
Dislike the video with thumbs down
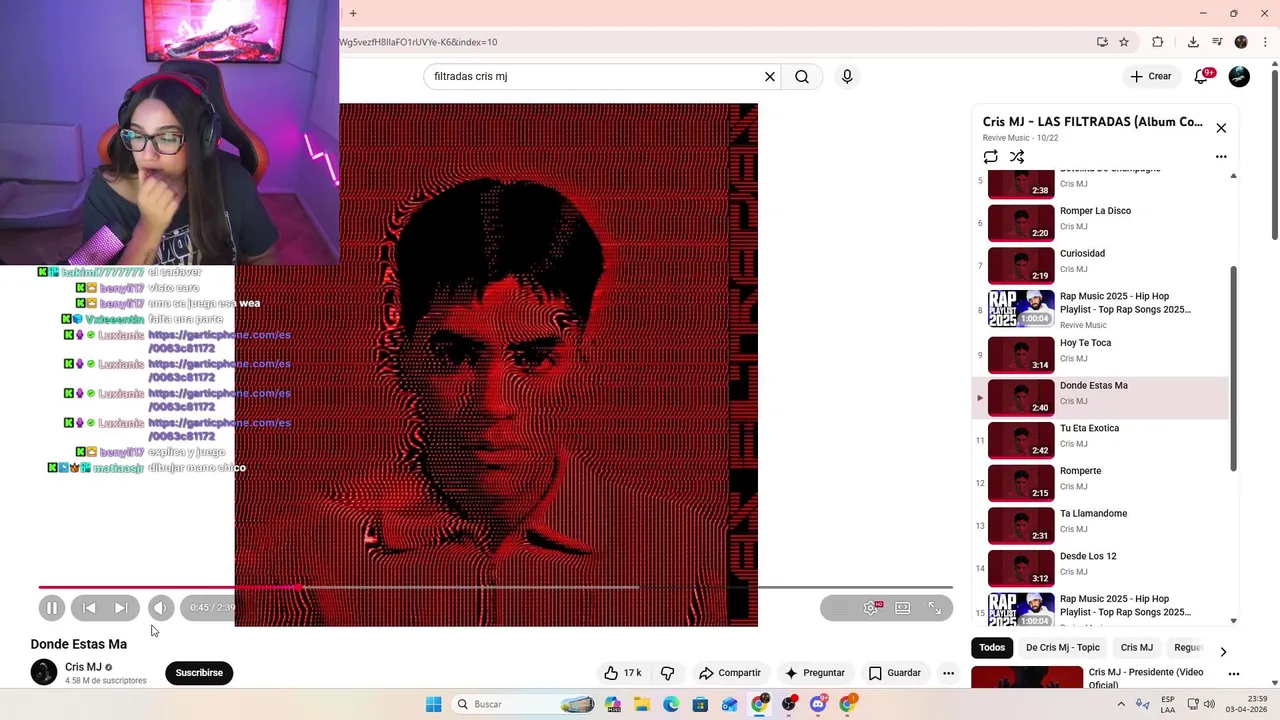tap(668, 673)
